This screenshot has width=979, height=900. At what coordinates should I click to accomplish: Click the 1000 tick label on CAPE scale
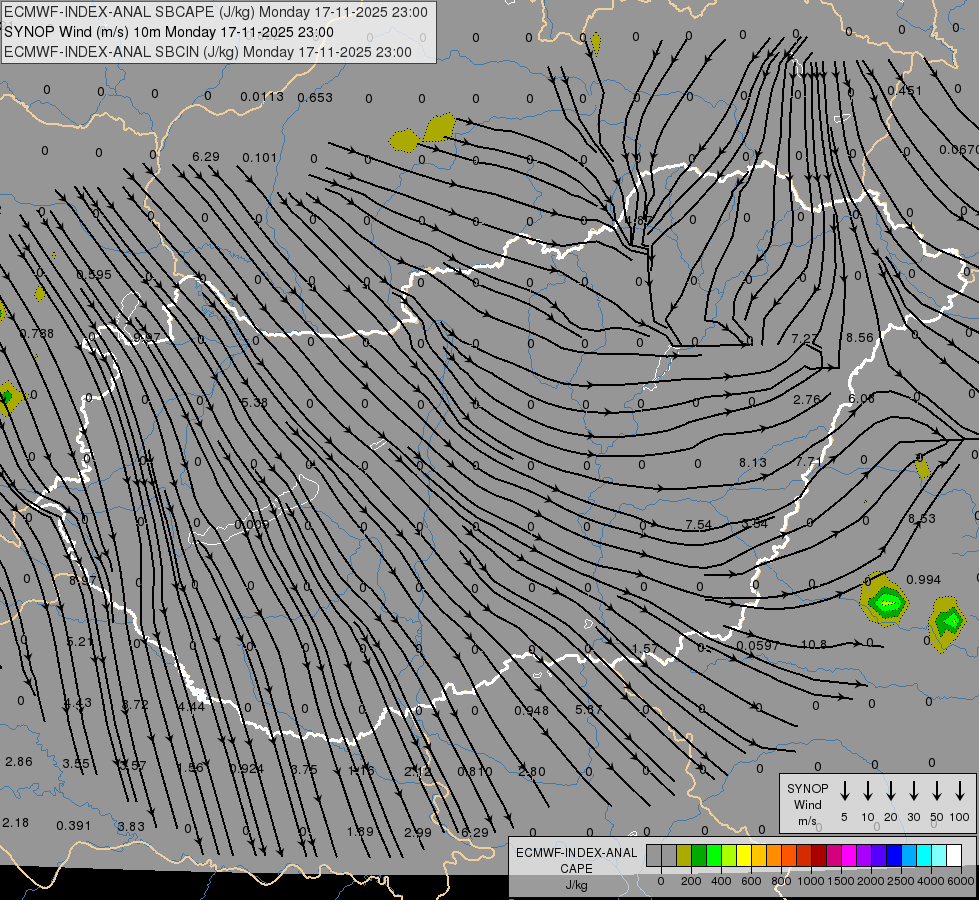click(811, 881)
